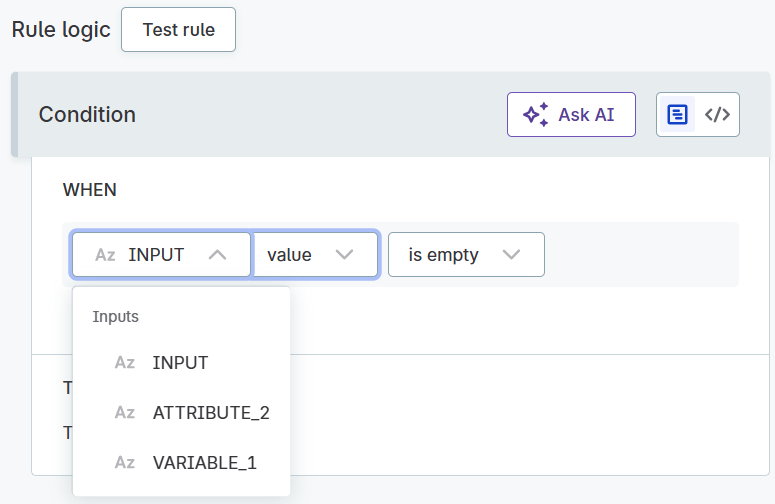Click the Test rule button
775x504 pixels.
point(178,30)
